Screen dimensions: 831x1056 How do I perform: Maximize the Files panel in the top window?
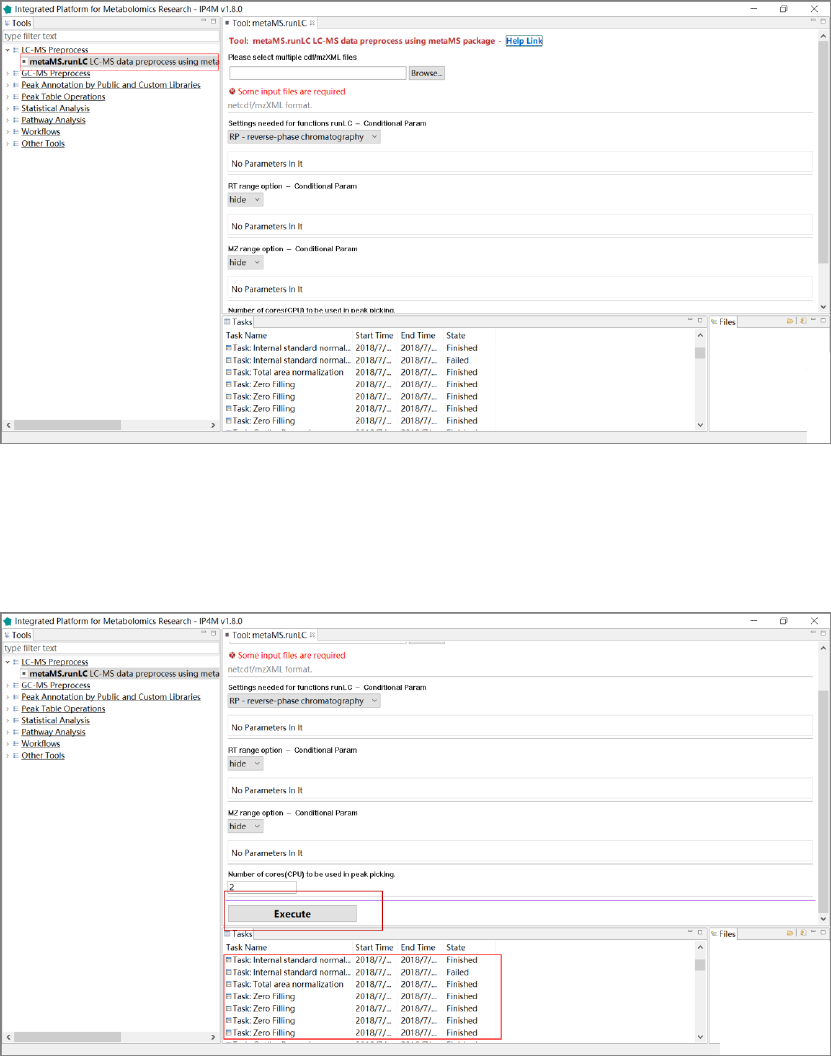823,320
